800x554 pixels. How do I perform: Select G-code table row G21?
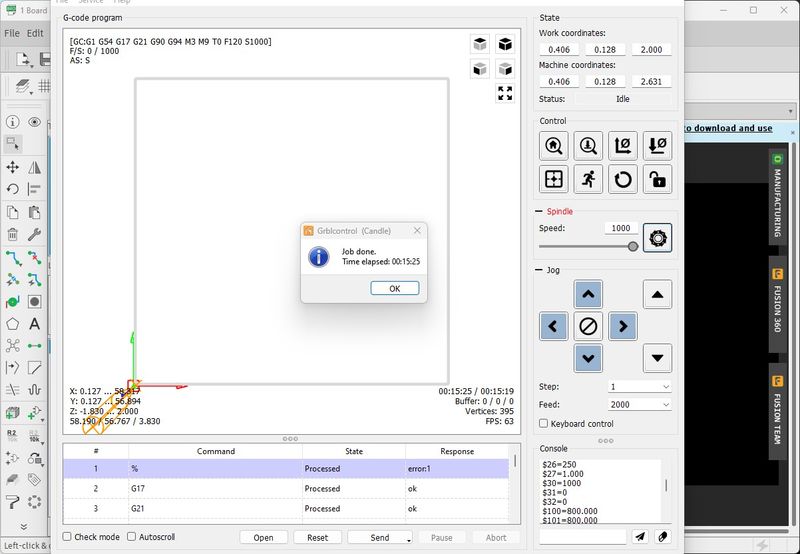[286, 508]
